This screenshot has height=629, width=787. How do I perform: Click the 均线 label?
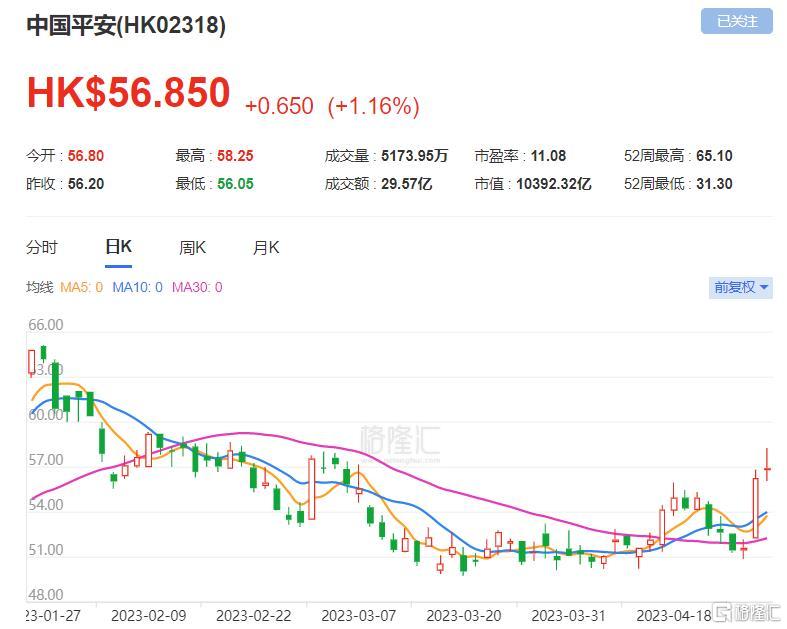[40, 287]
